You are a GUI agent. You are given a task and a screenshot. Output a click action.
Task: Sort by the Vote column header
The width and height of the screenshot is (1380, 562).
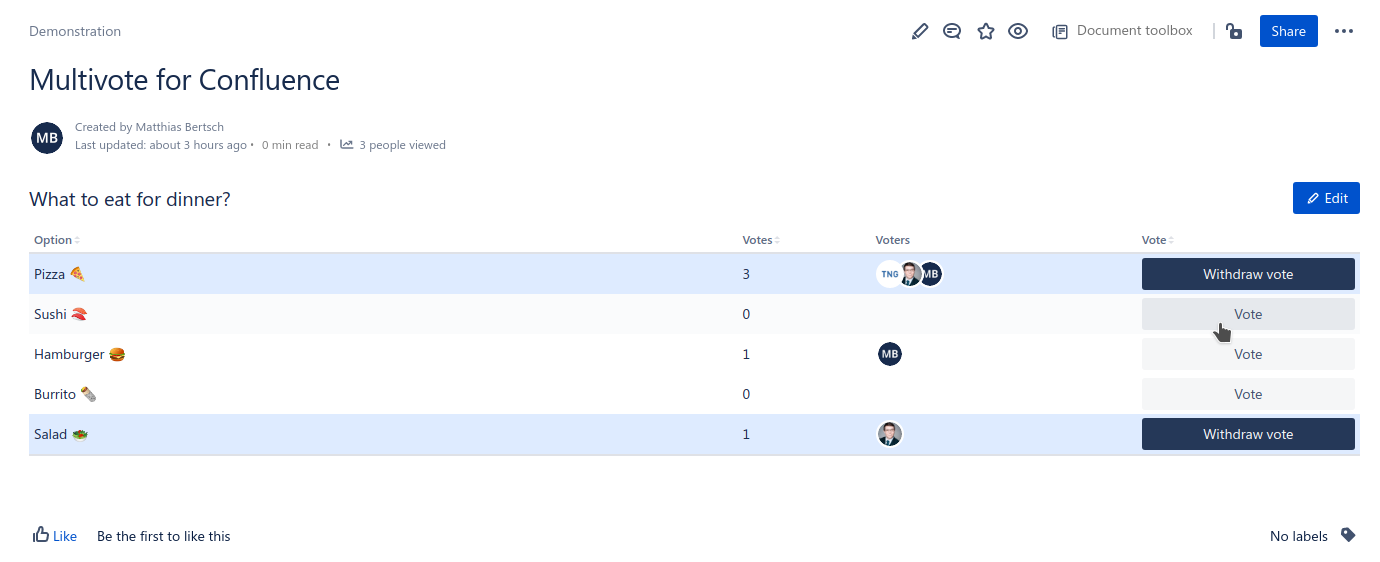click(1156, 240)
